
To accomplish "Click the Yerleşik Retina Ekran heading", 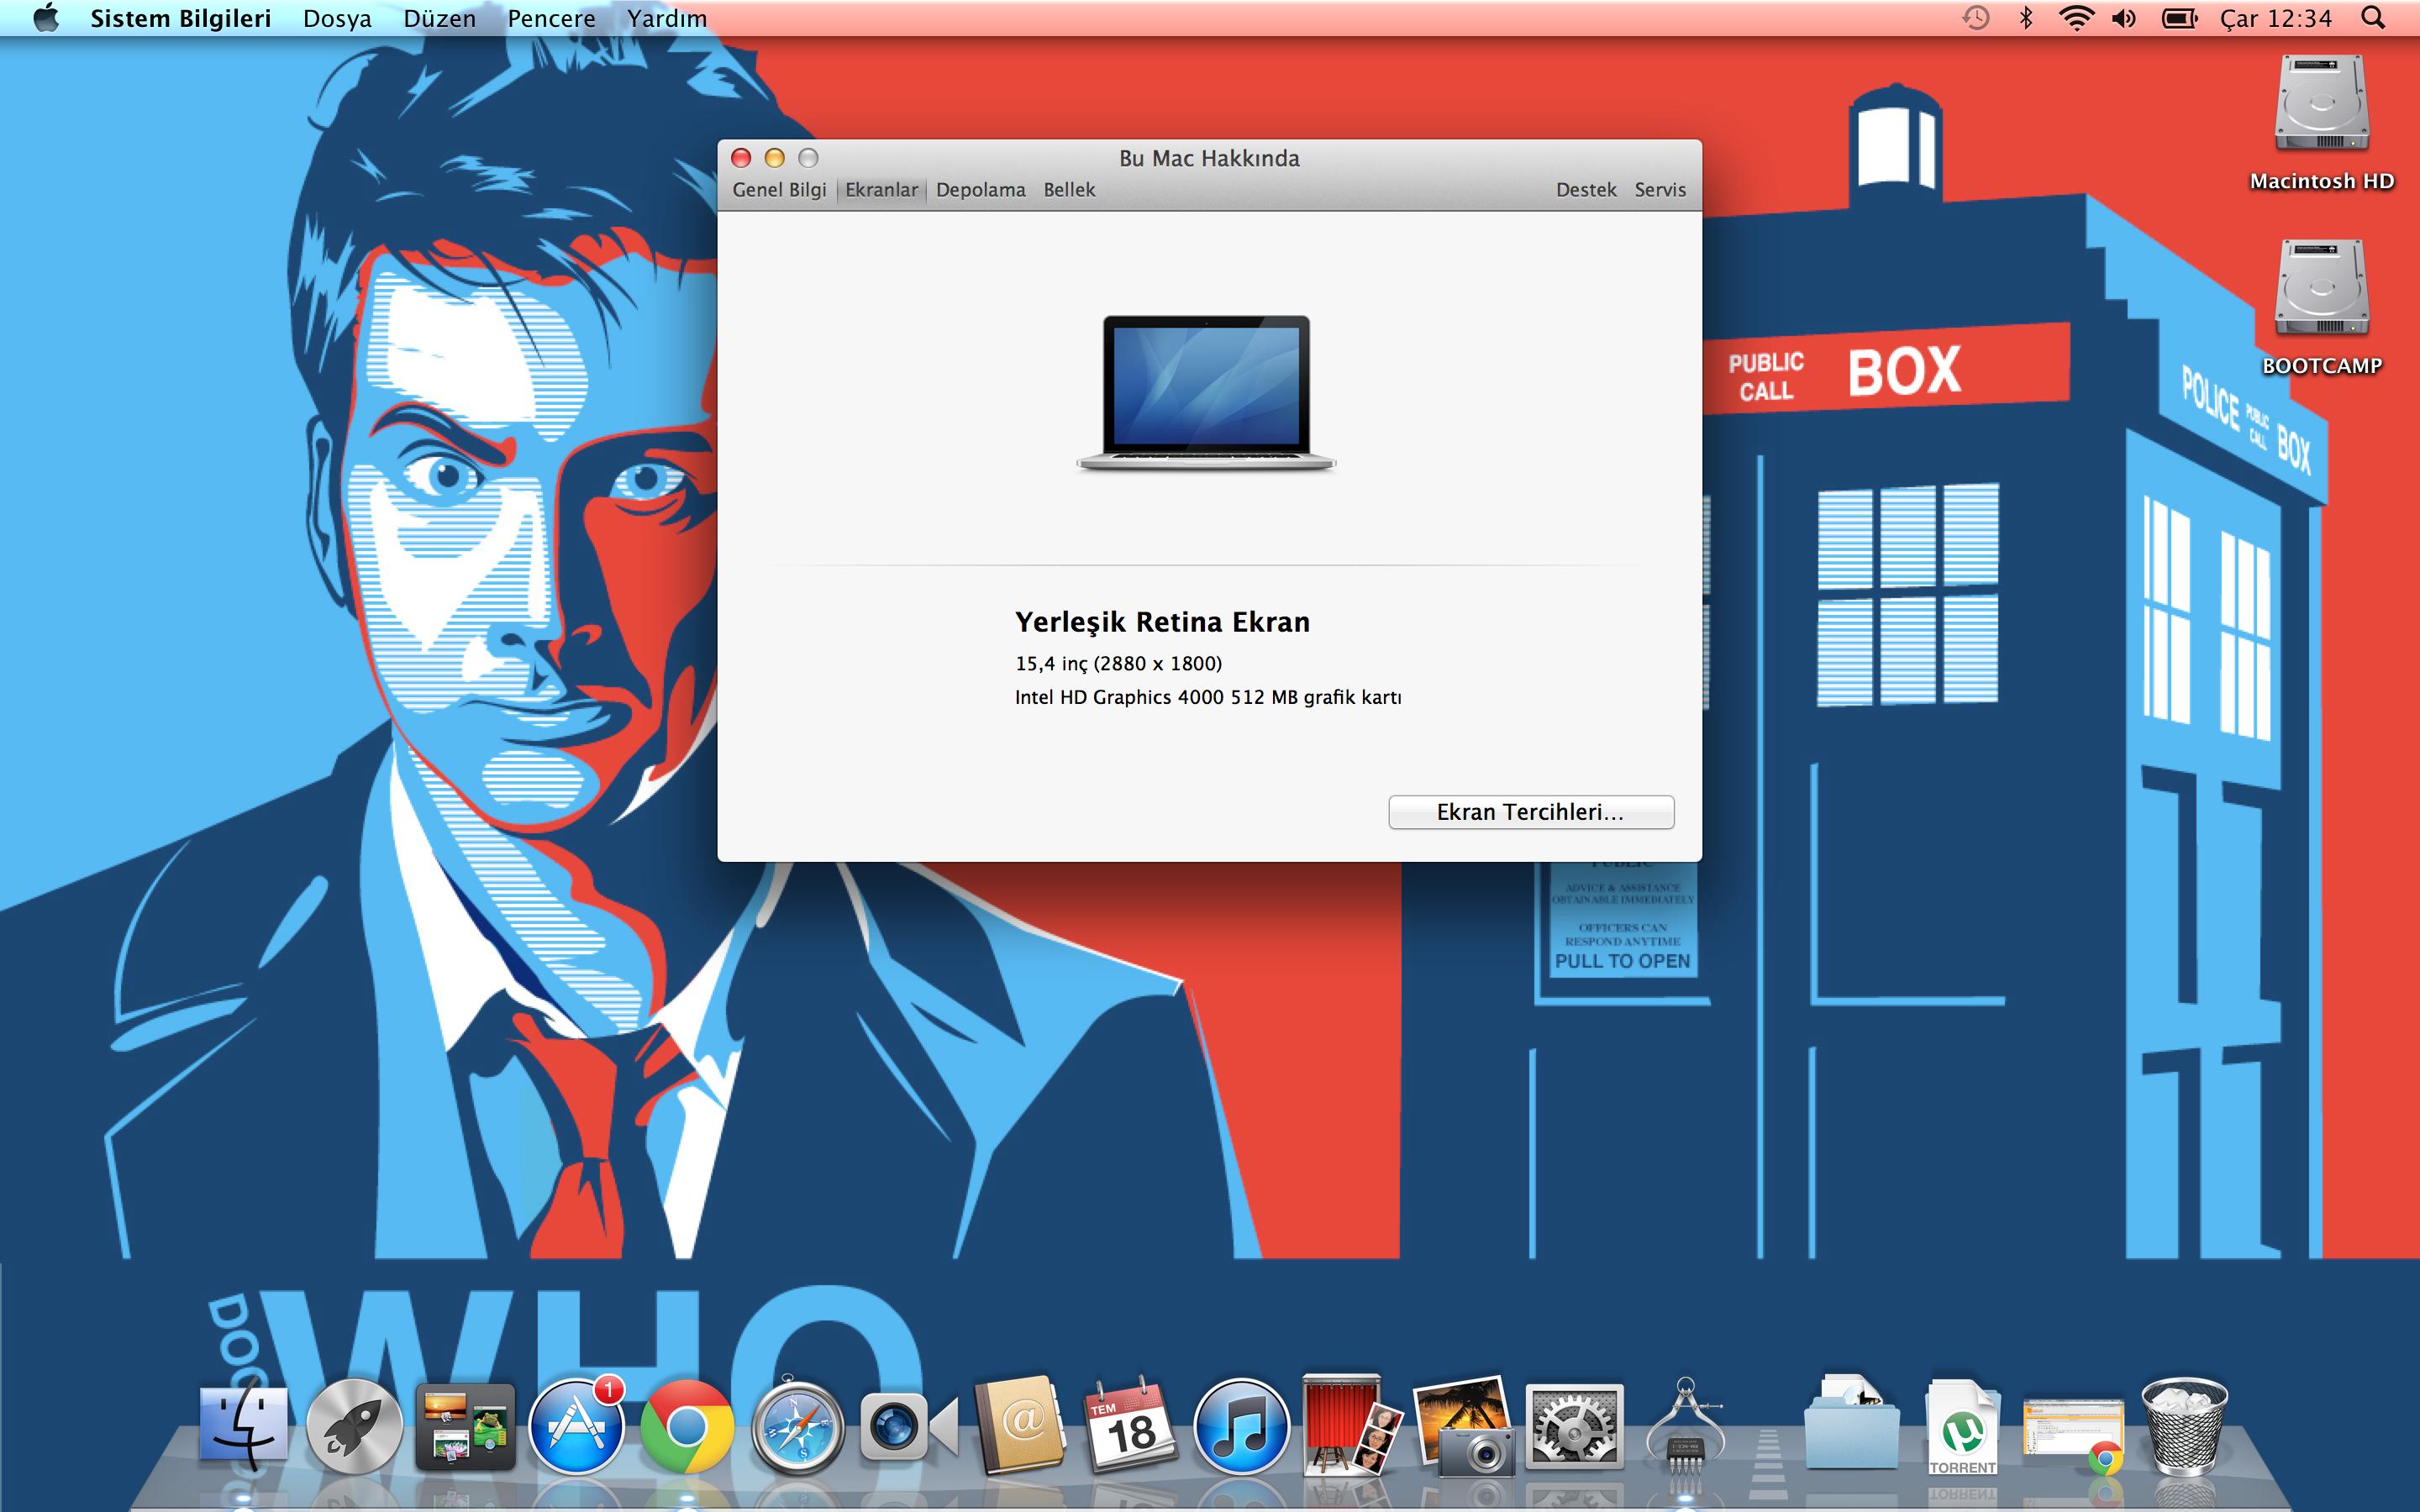I will click(1162, 622).
